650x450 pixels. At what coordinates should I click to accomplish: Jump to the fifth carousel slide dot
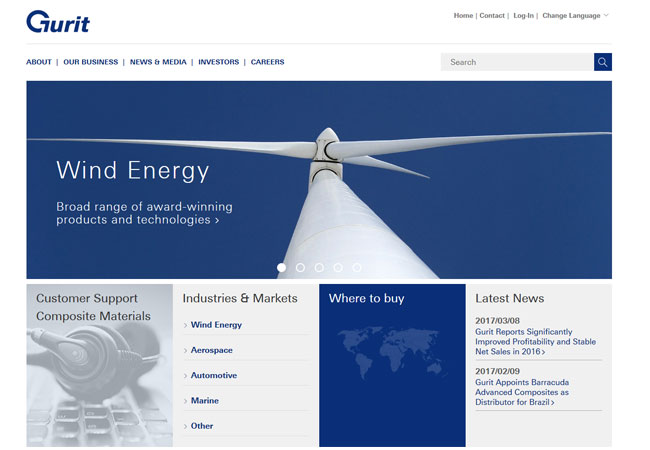coord(357,268)
